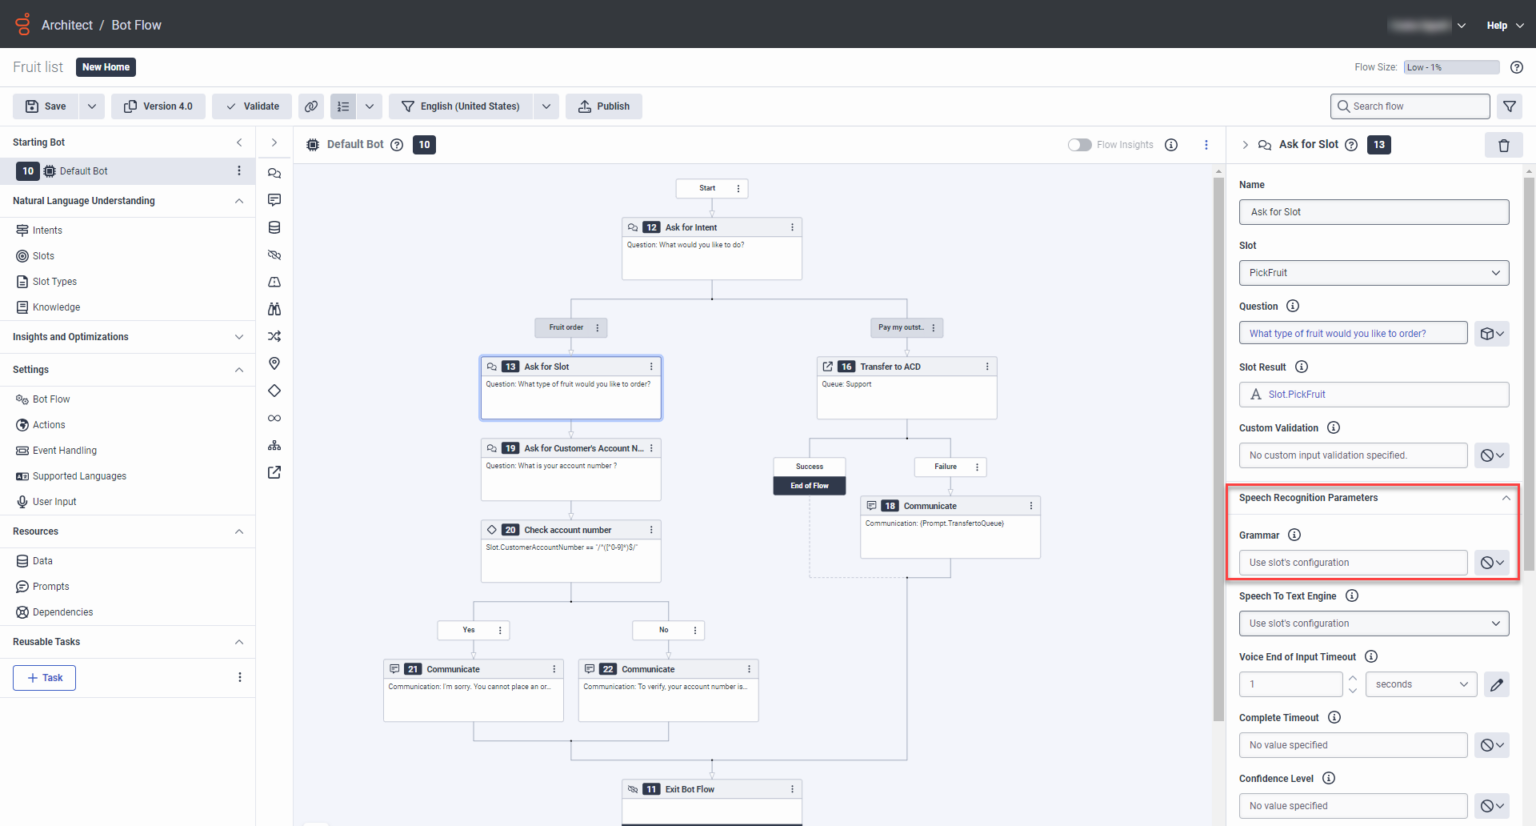Click the disable toggle beside Complete Timeout
The image size is (1536, 826).
coord(1491,744)
